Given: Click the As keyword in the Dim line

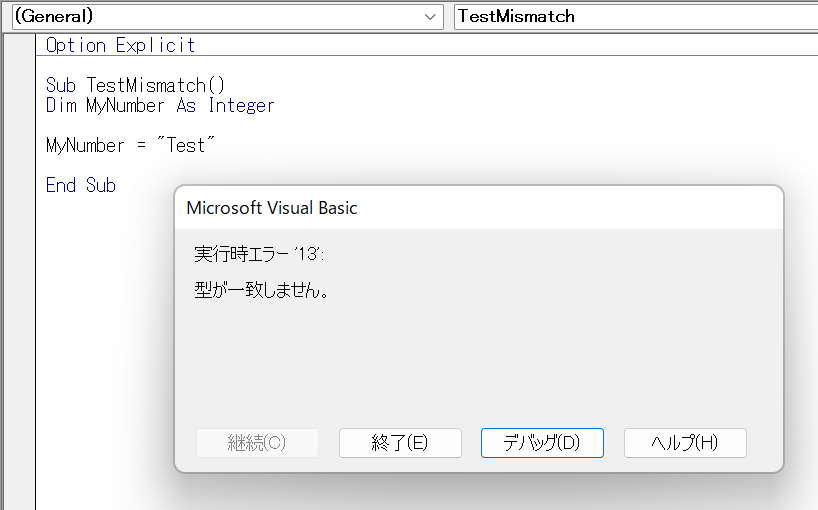Looking at the screenshot, I should [186, 105].
